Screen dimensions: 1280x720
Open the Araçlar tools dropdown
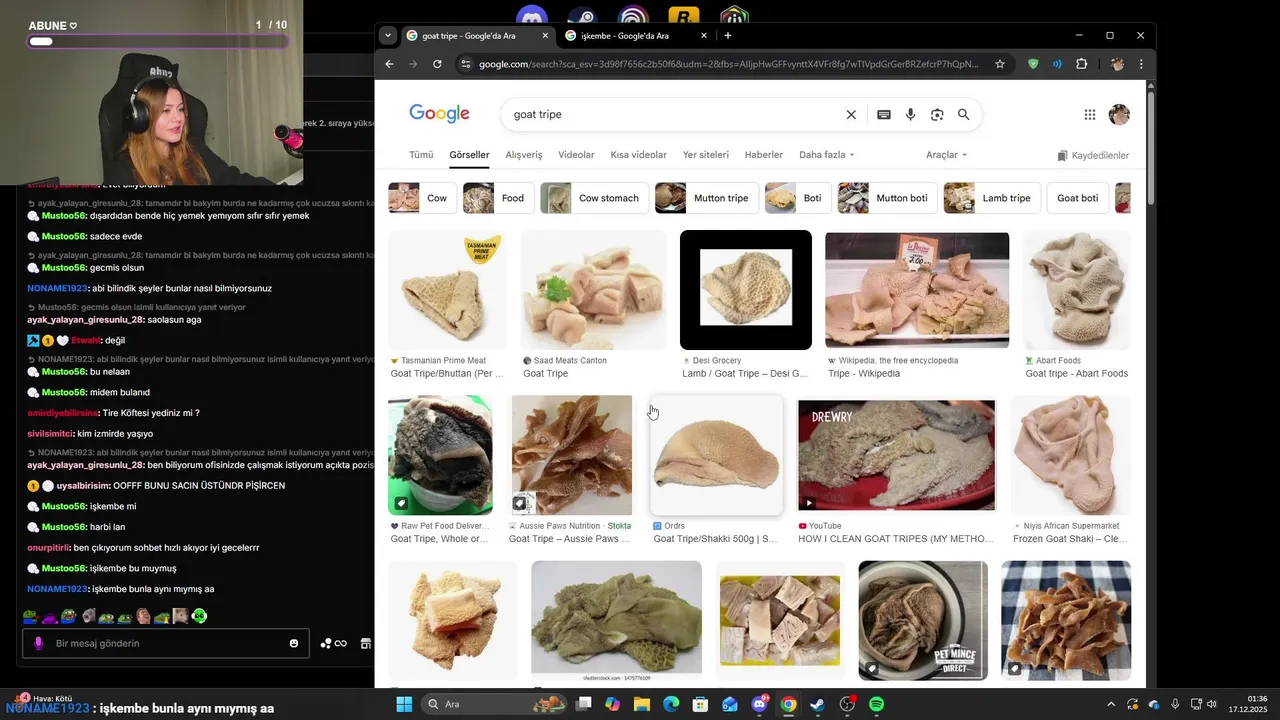(x=946, y=155)
